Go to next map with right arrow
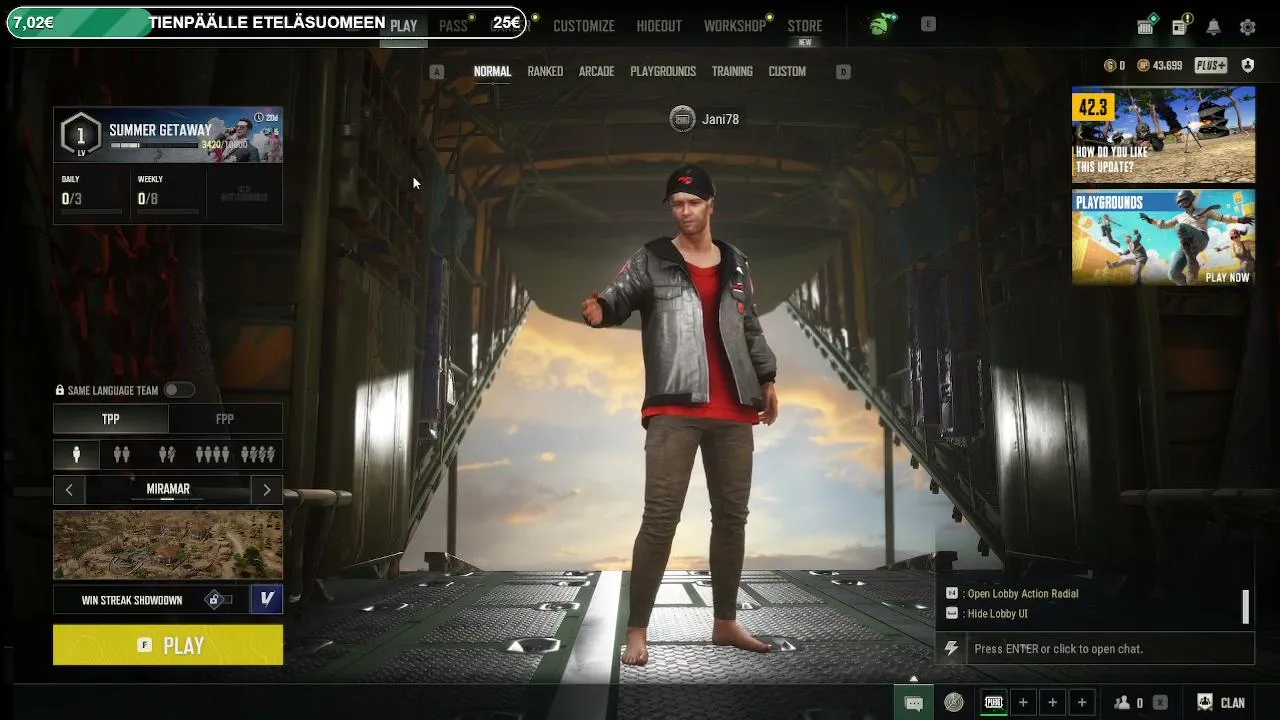Screen dimensions: 1280x720 coord(267,490)
